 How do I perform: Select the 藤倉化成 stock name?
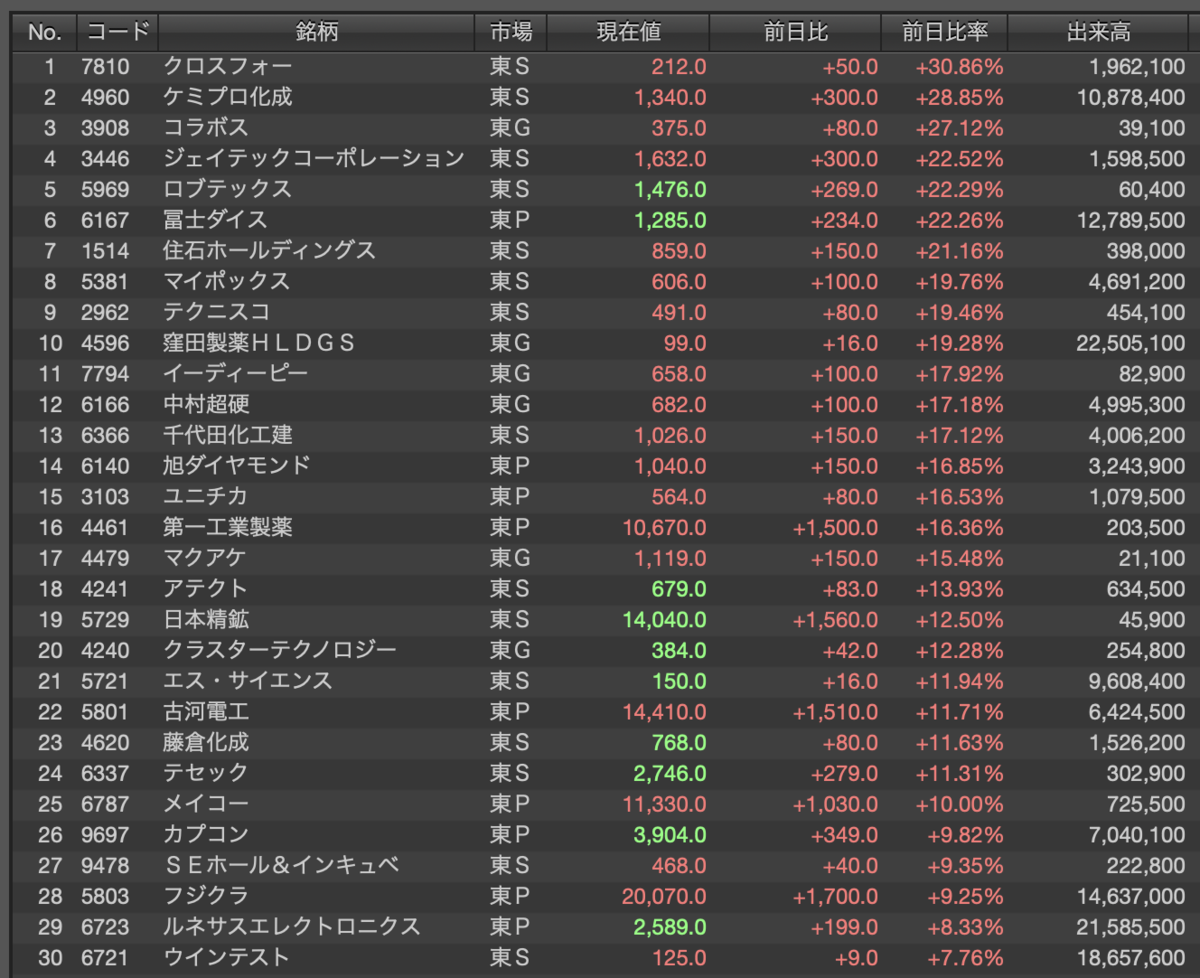[x=206, y=742]
